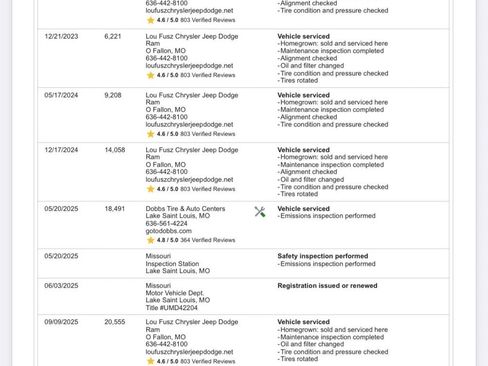View 803 Verified Reviews in the 12/21/2023 row
488x366 pixels.
pos(208,75)
